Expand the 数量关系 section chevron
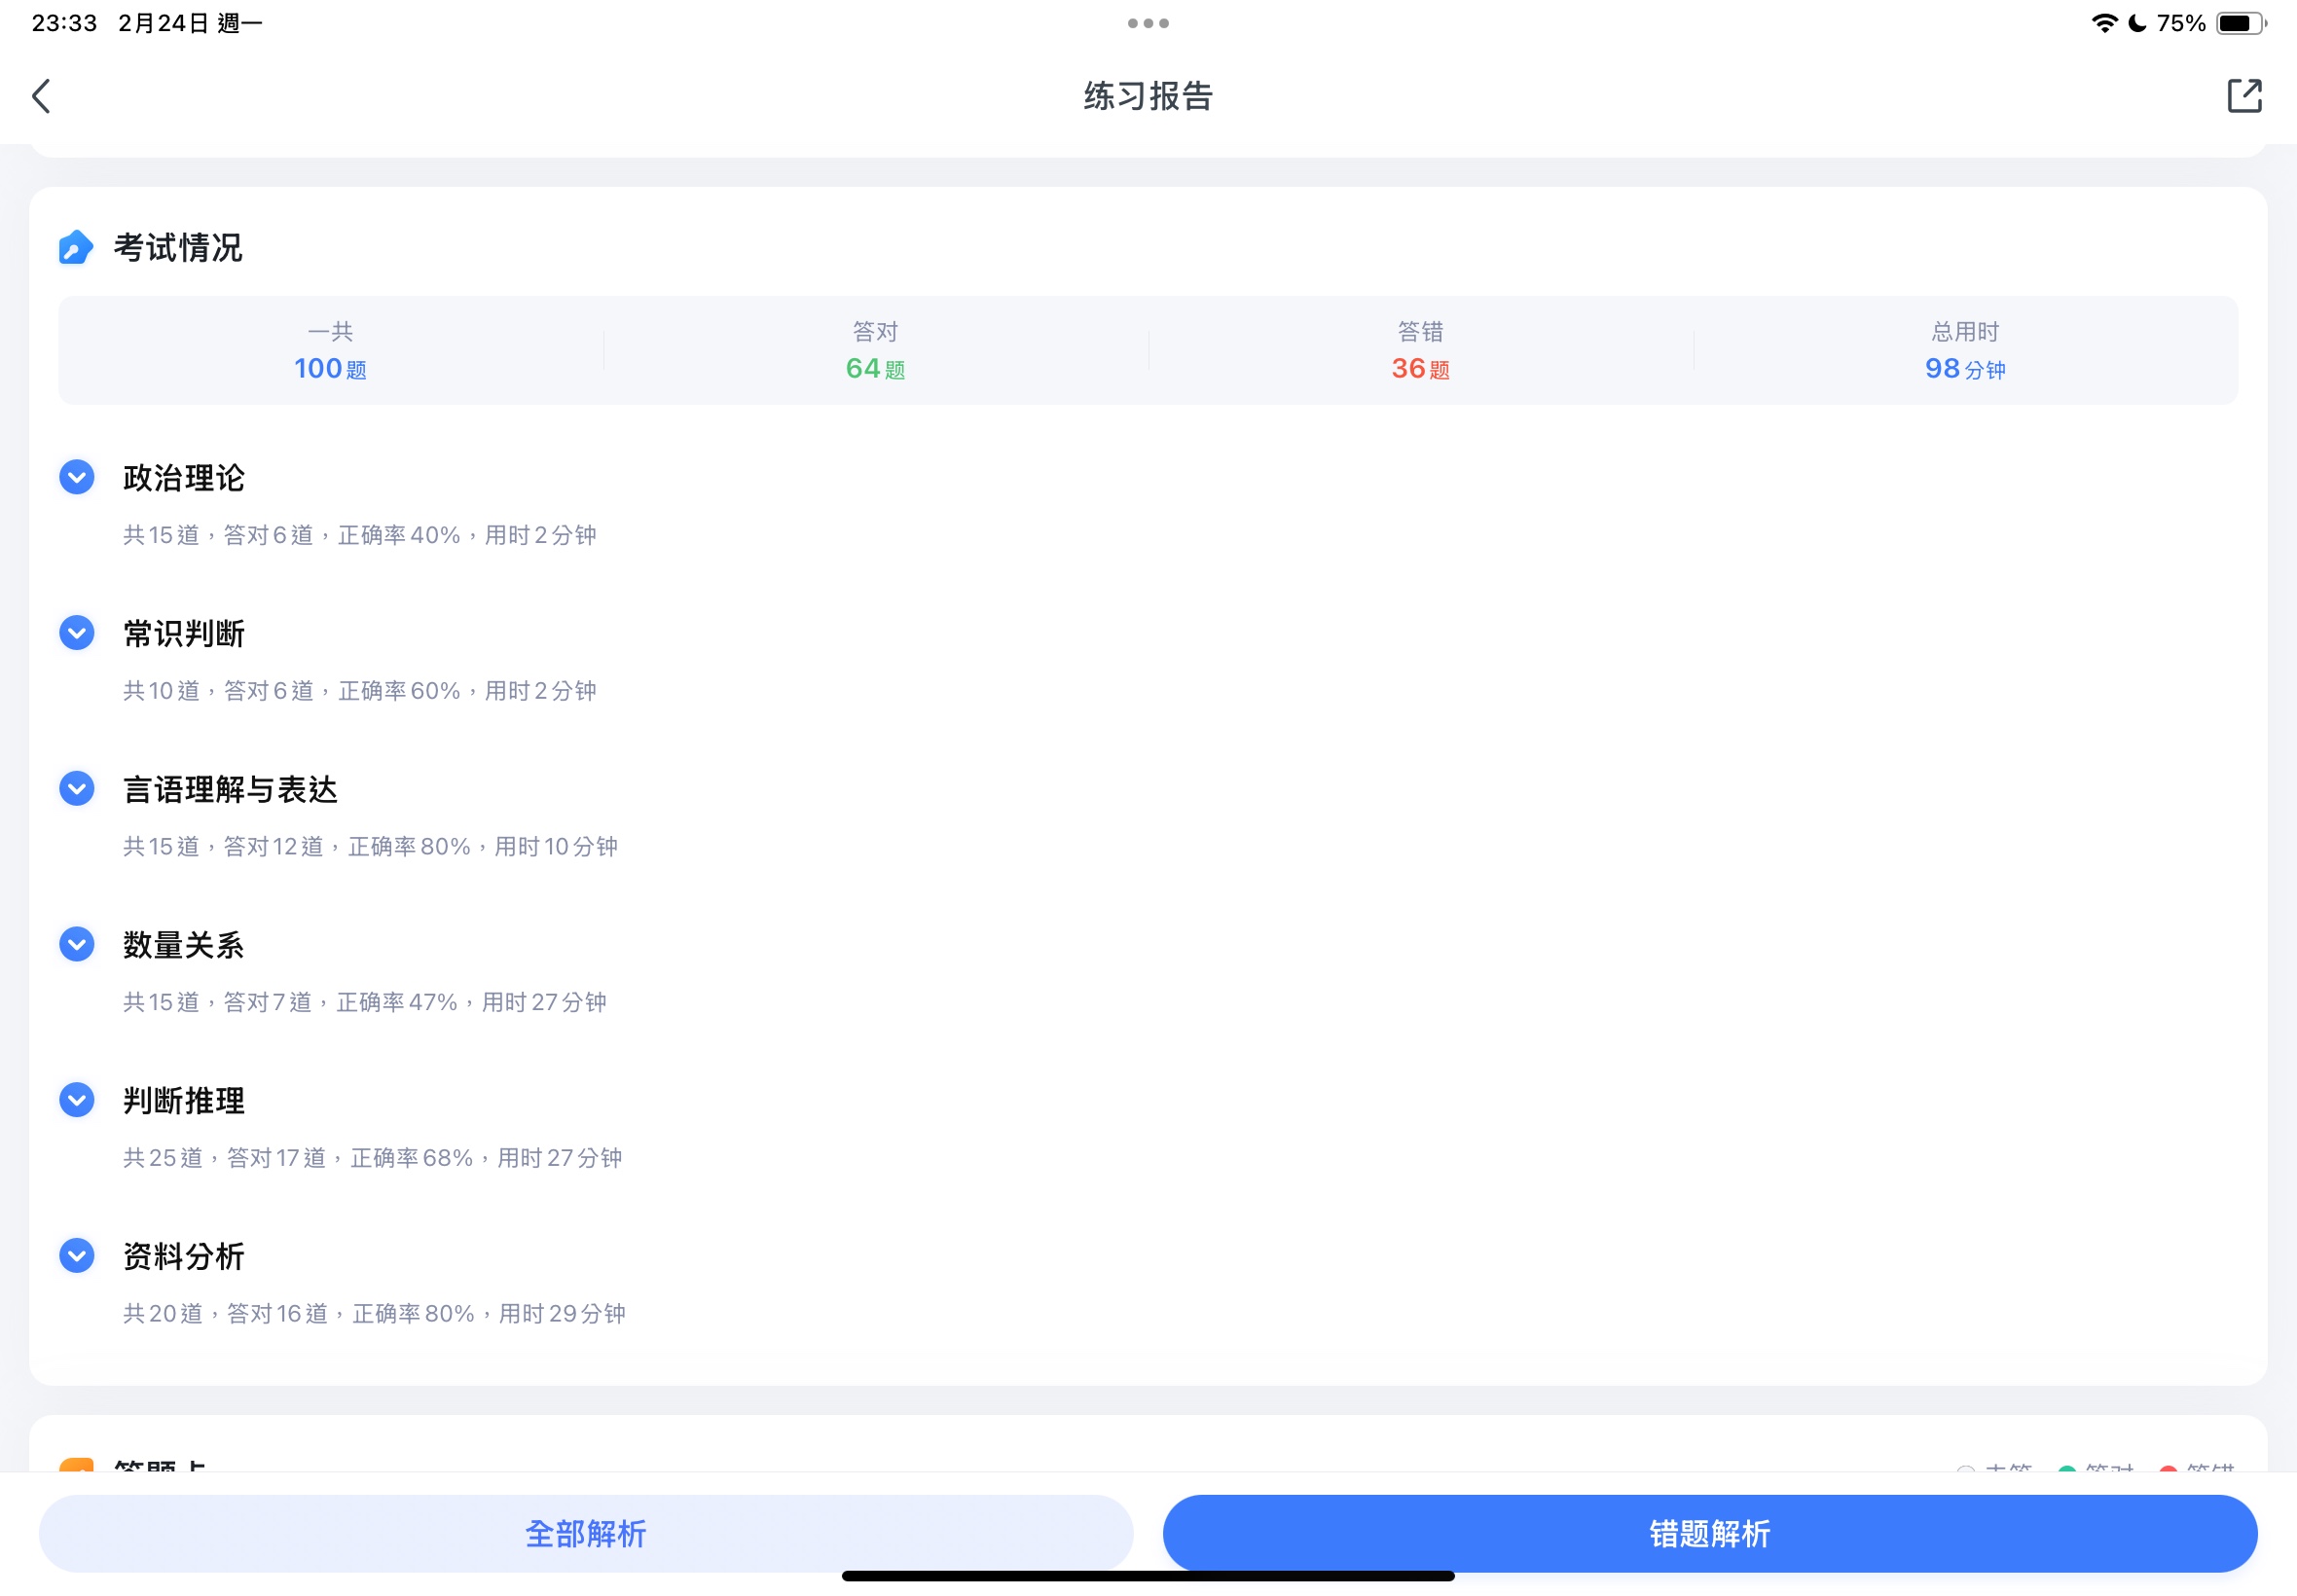Viewport: 2297px width, 1596px height. [x=77, y=944]
